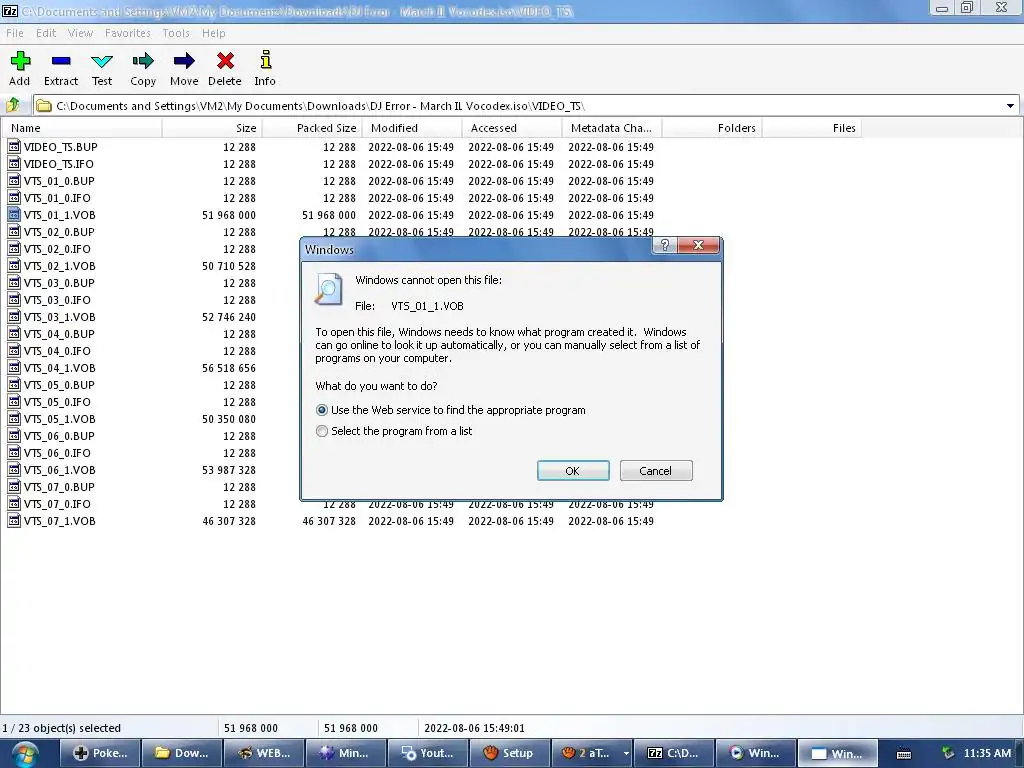
Task: Select VTS_05_0.BUP file name
Action: tap(59, 385)
